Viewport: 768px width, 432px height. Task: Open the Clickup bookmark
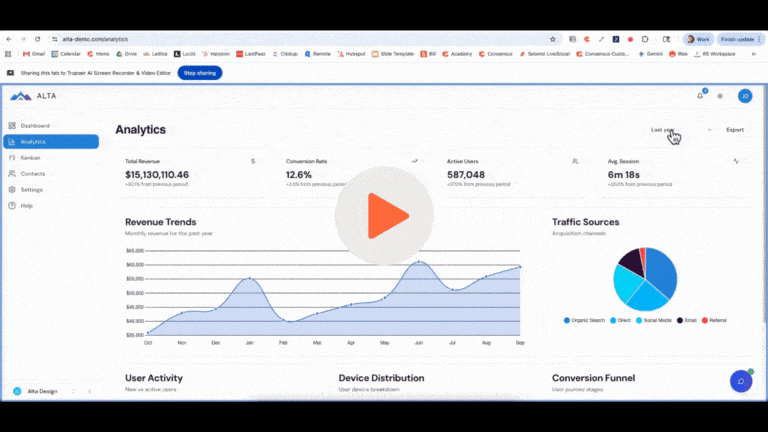click(284, 54)
